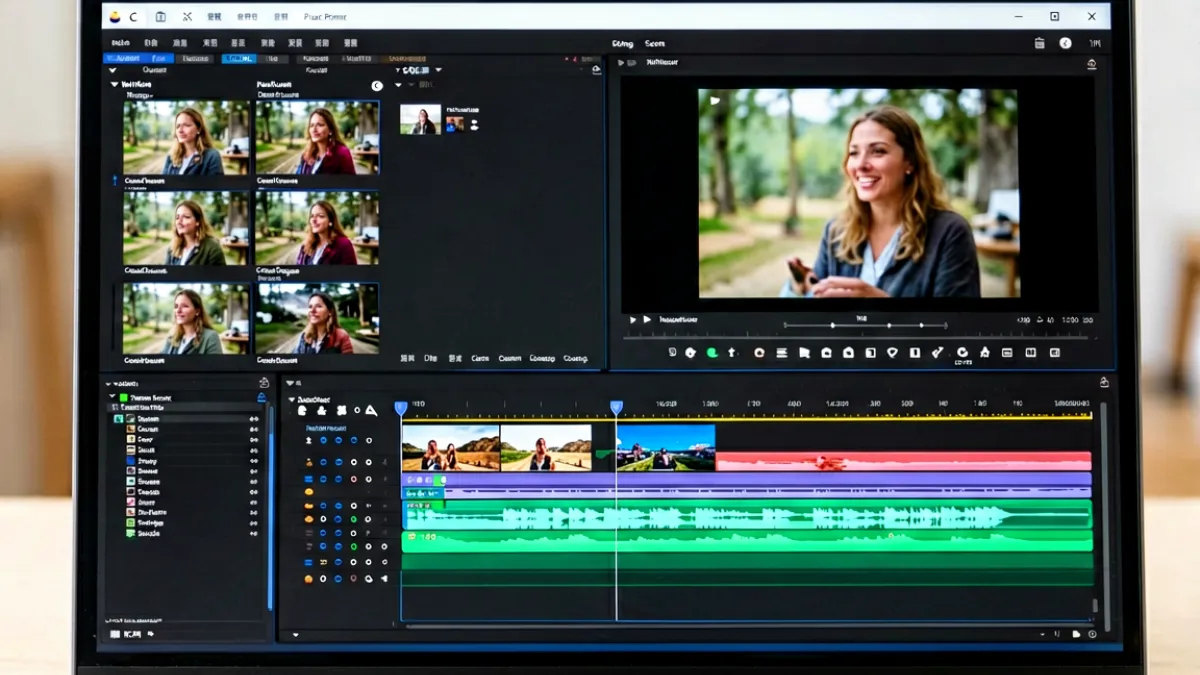The image size is (1200, 675).
Task: Click the export icon in the project tree panel header
Action: (263, 383)
